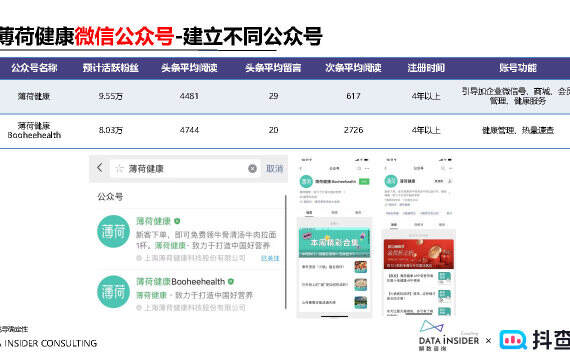570x360 pixels.
Task: Click the 头条平均阅读 column header
Action: click(189, 68)
